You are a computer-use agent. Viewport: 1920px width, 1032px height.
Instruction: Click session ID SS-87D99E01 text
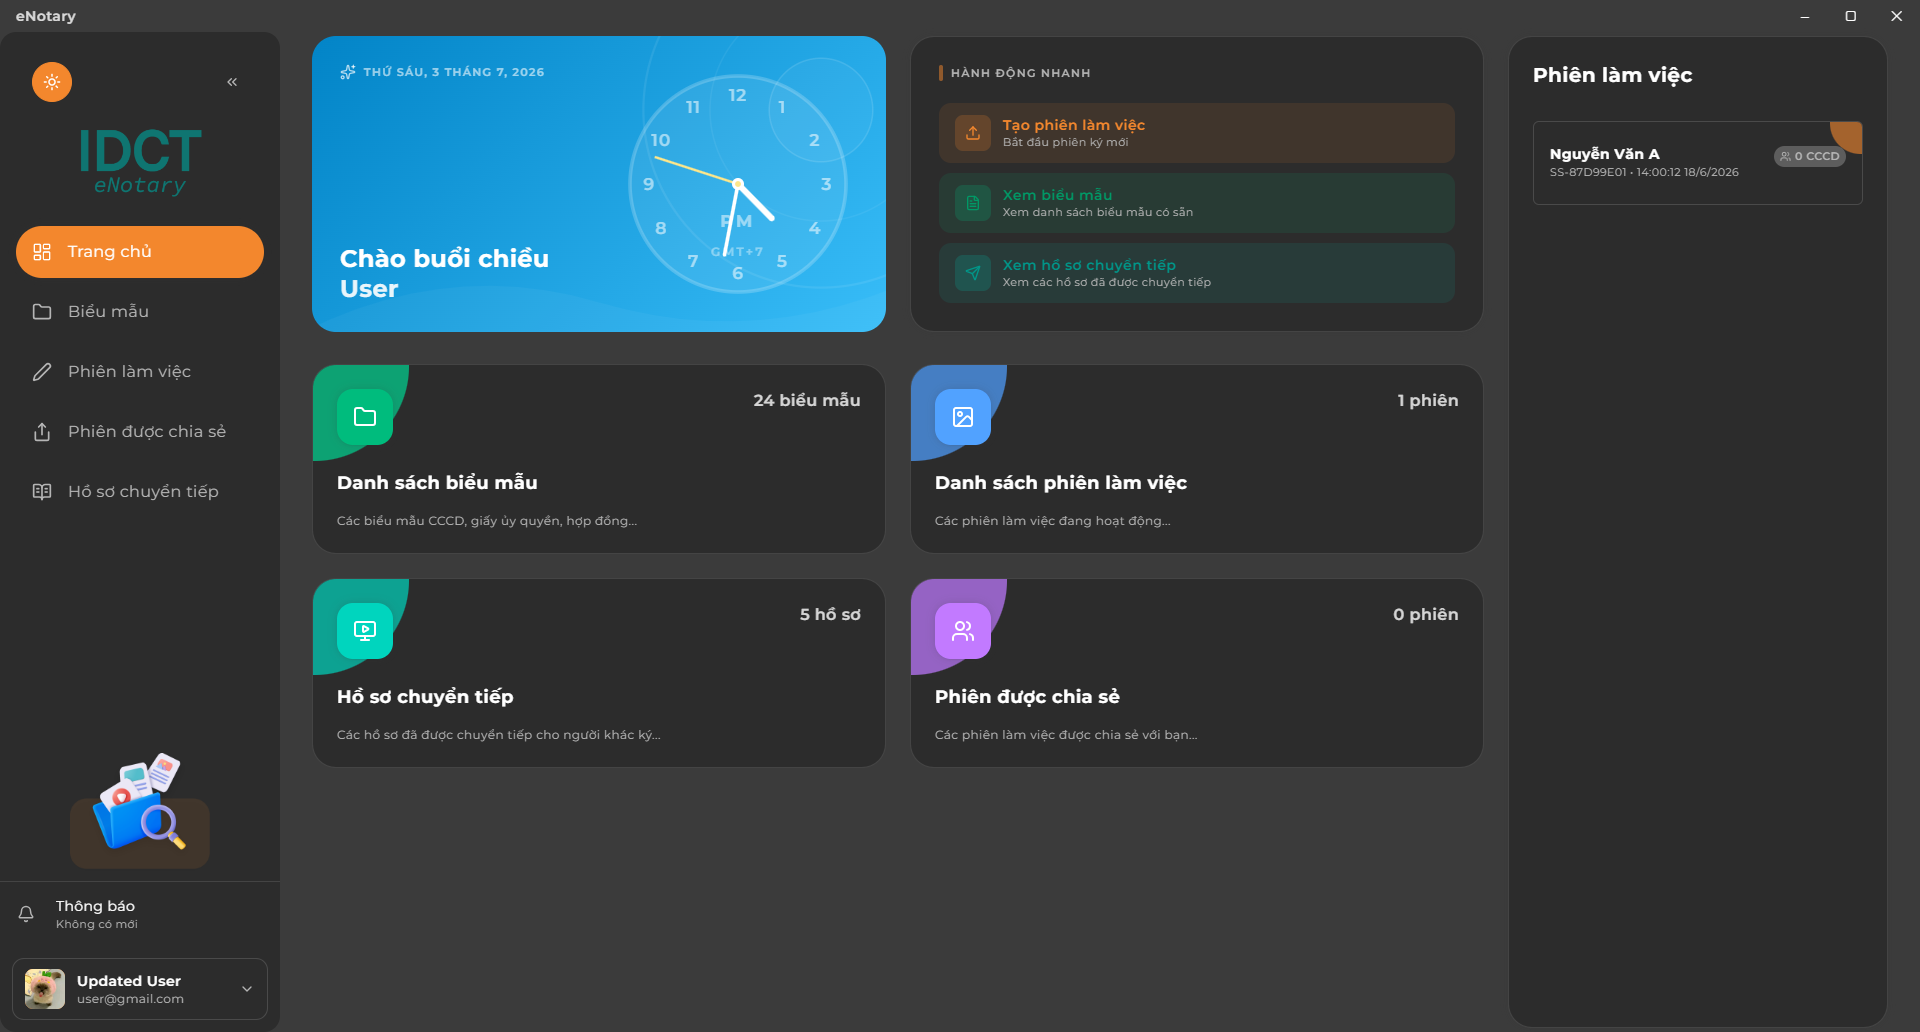[x=1588, y=172]
